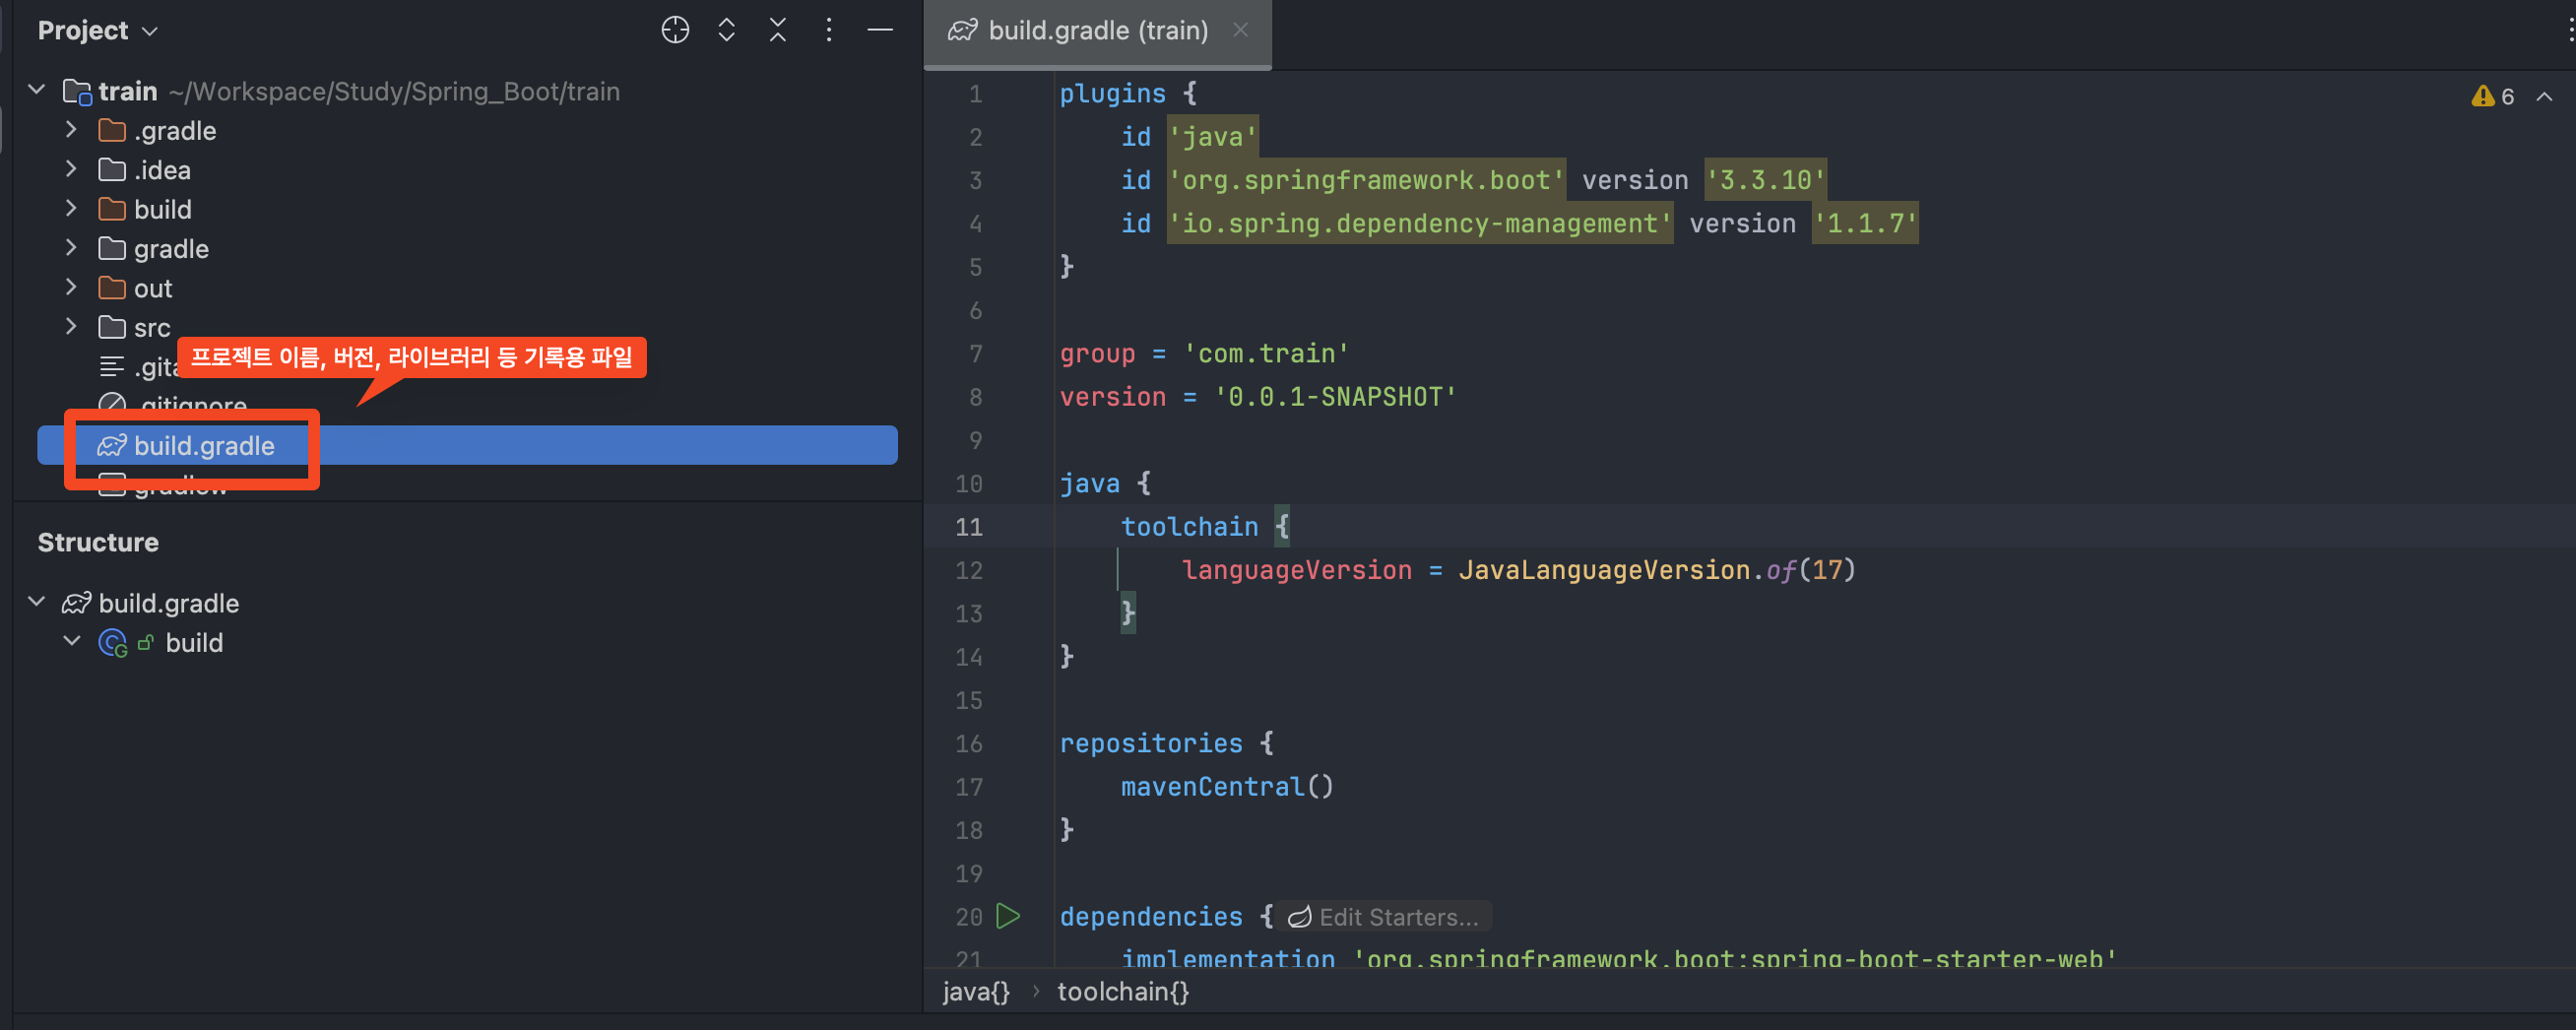Click the Structure panel title
The image size is (2576, 1030).
[x=98, y=542]
